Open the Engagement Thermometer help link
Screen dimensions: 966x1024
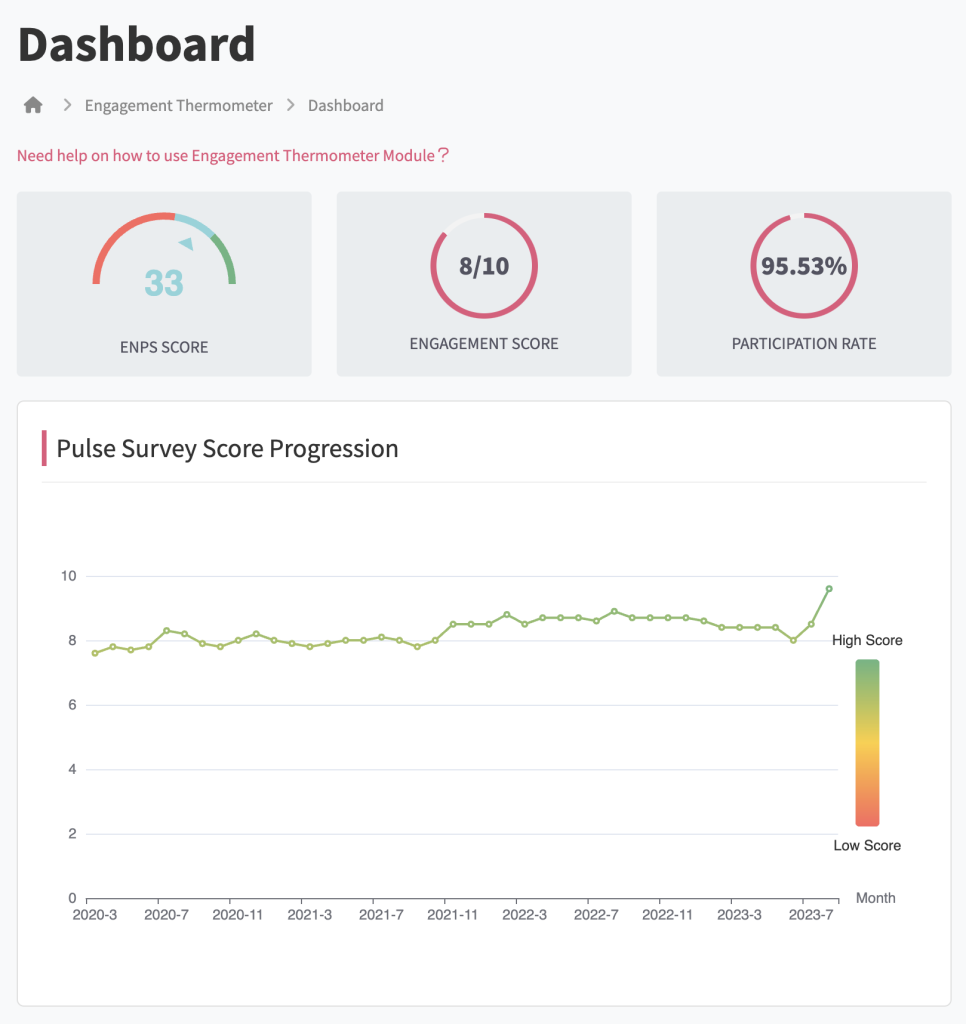point(233,155)
